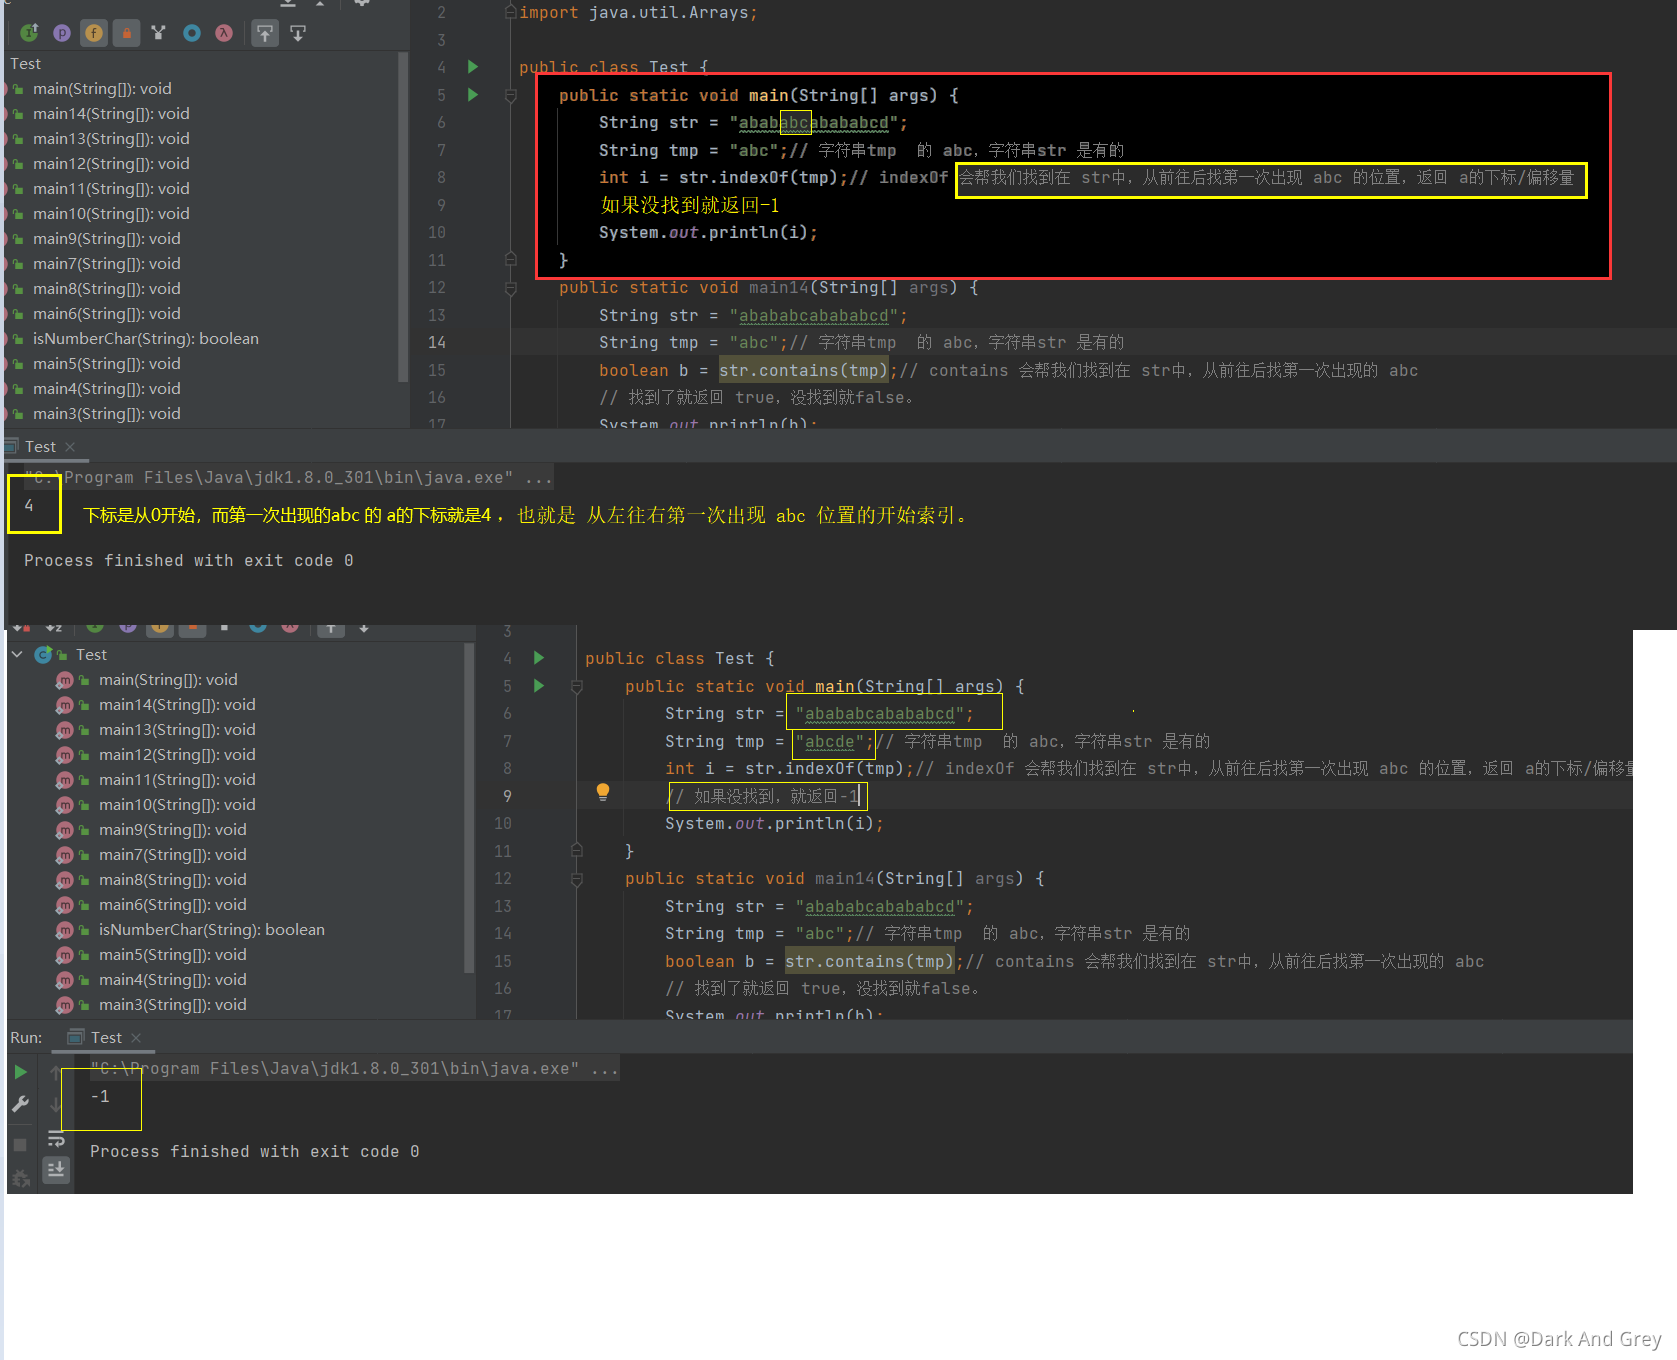Click line number 9 in lower editor gutter

pyautogui.click(x=507, y=797)
